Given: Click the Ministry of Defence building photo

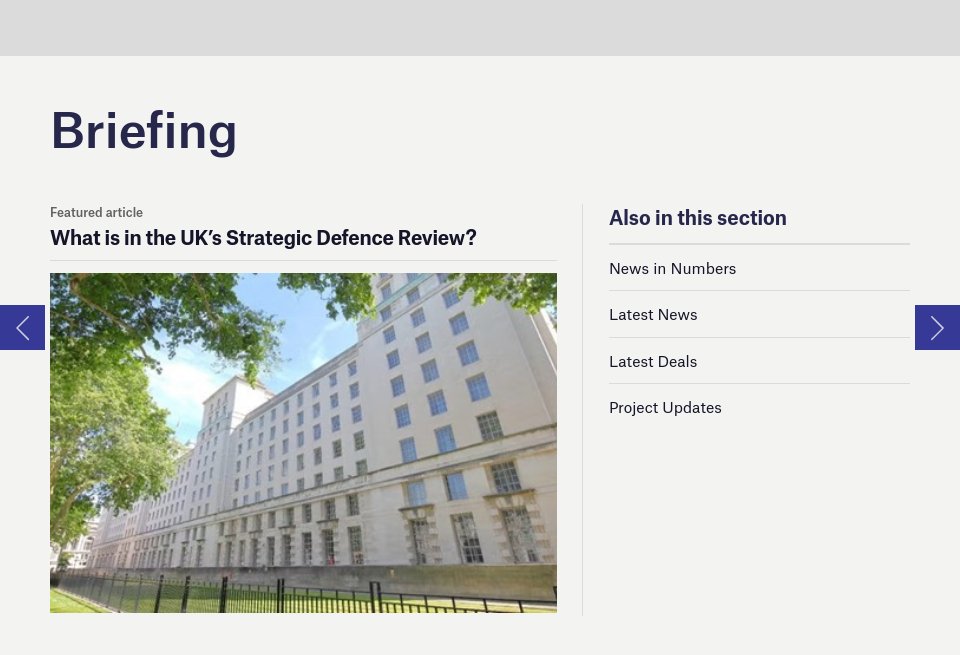Looking at the screenshot, I should click(303, 442).
